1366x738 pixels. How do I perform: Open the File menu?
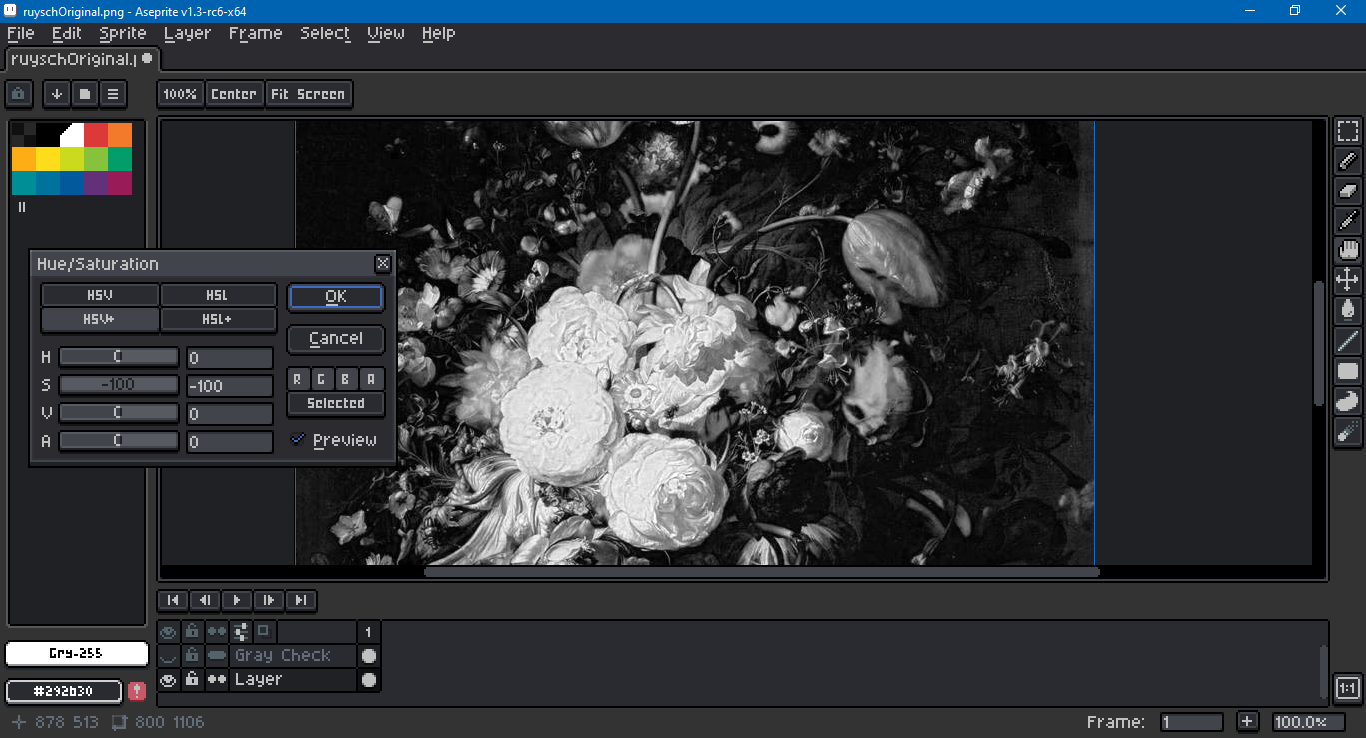pyautogui.click(x=21, y=33)
